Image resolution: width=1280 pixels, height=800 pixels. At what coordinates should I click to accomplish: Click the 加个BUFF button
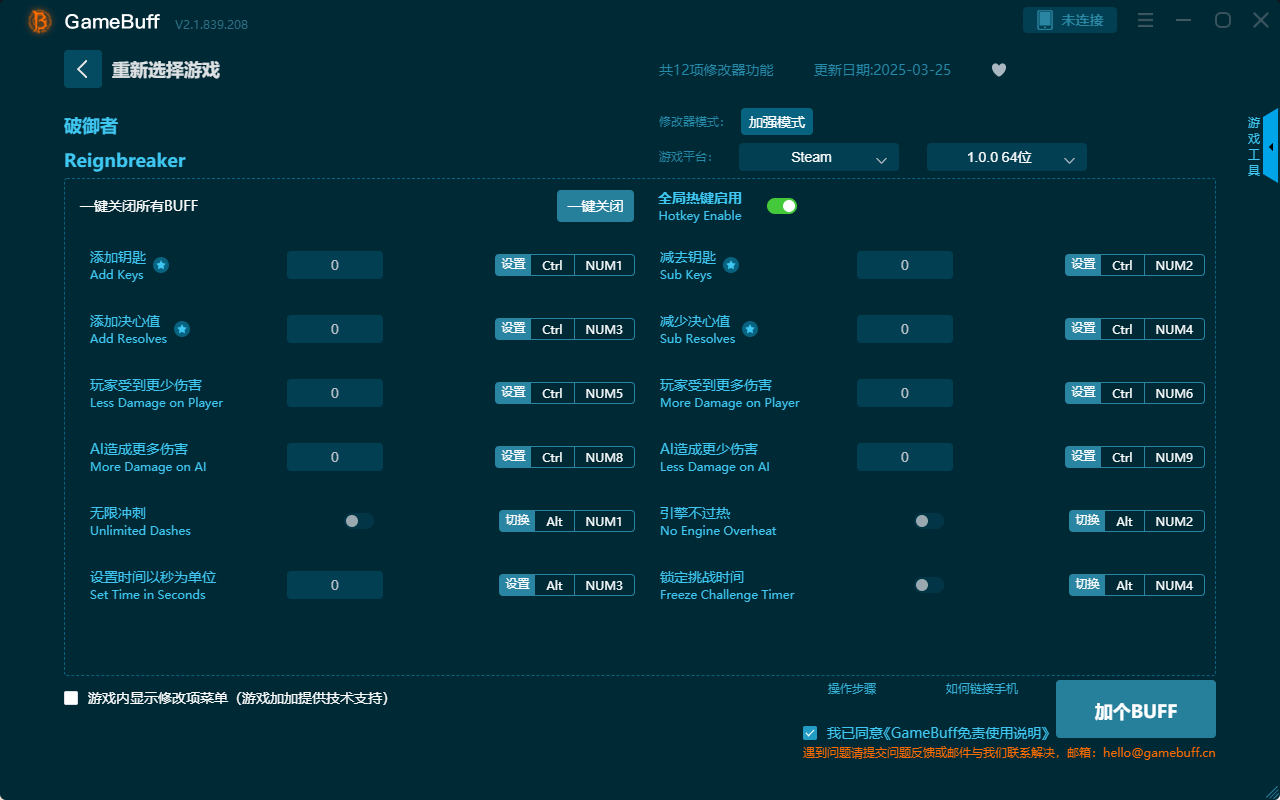(x=1136, y=710)
